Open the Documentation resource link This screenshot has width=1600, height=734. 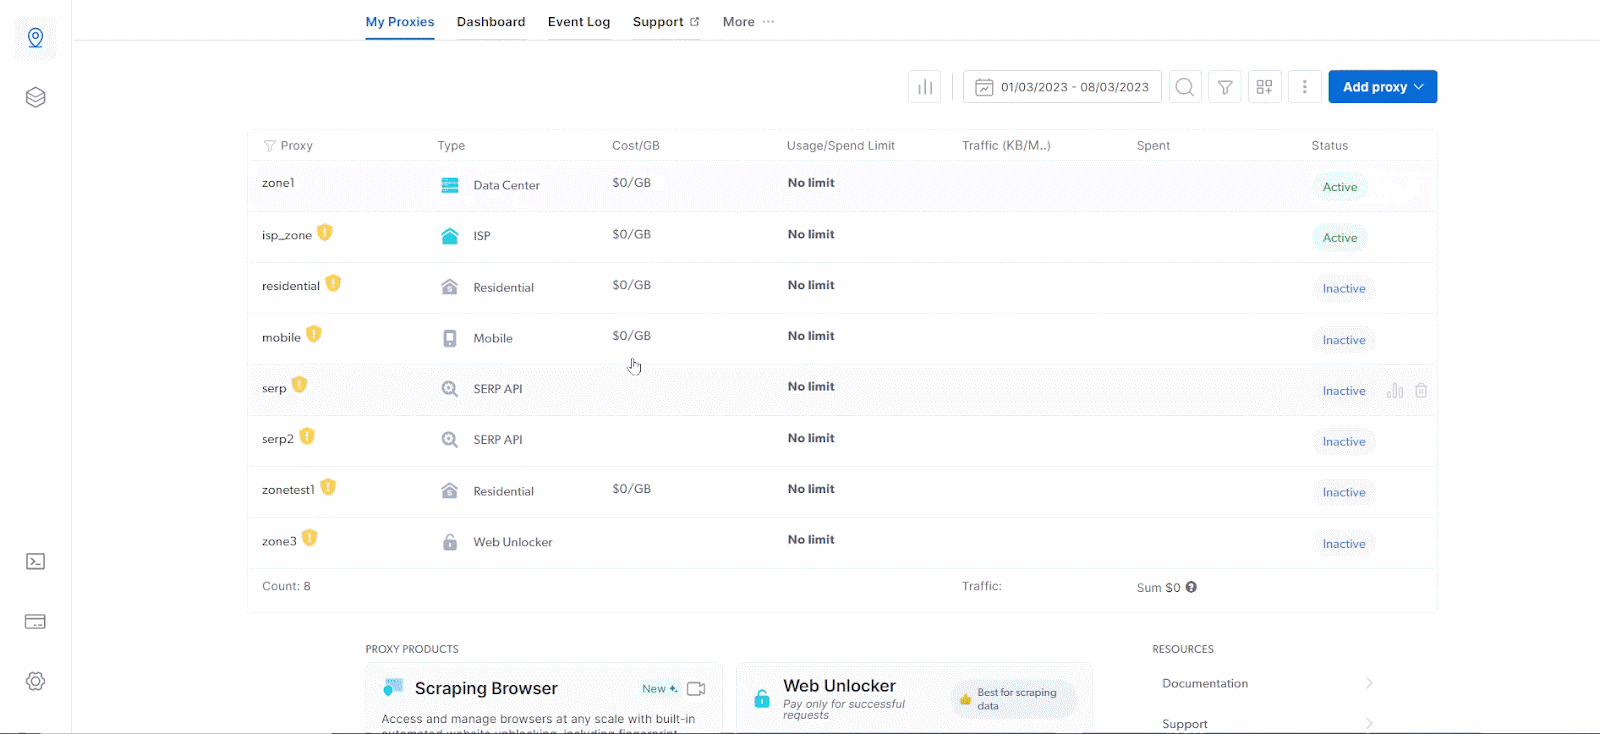pyautogui.click(x=1205, y=684)
